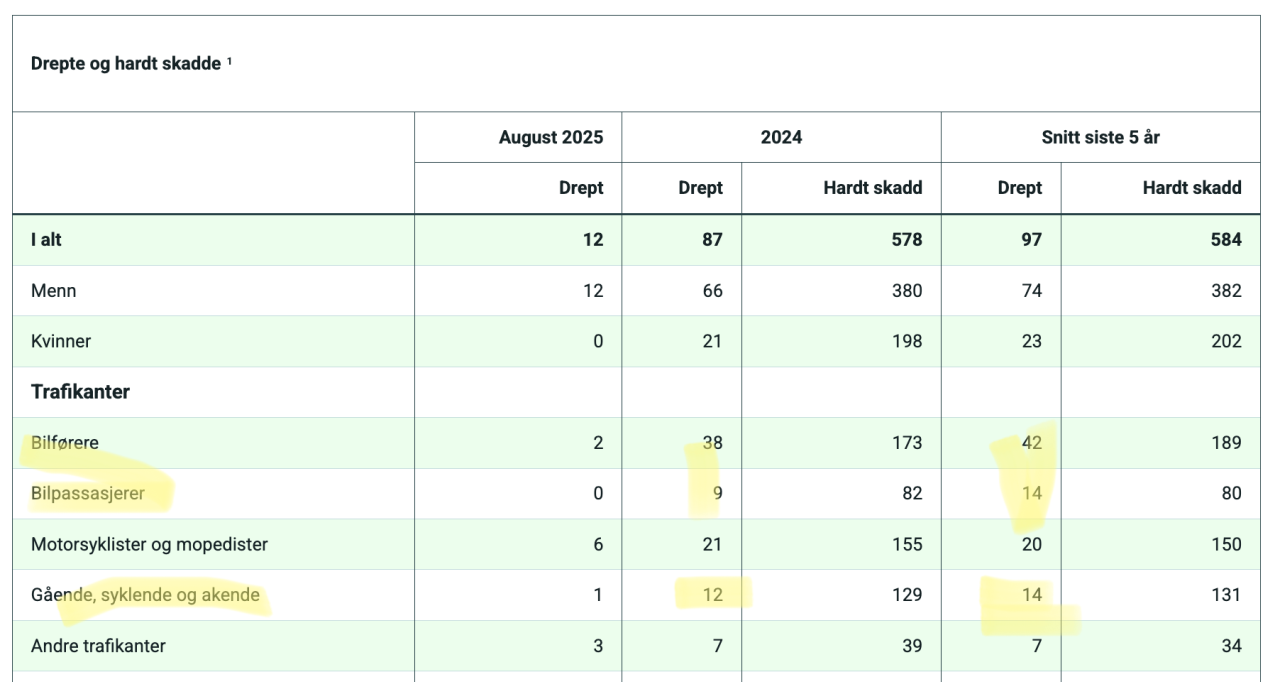This screenshot has height=682, width=1280.
Task: Click the footnote superscript 1 after the title
Action: [x=229, y=62]
